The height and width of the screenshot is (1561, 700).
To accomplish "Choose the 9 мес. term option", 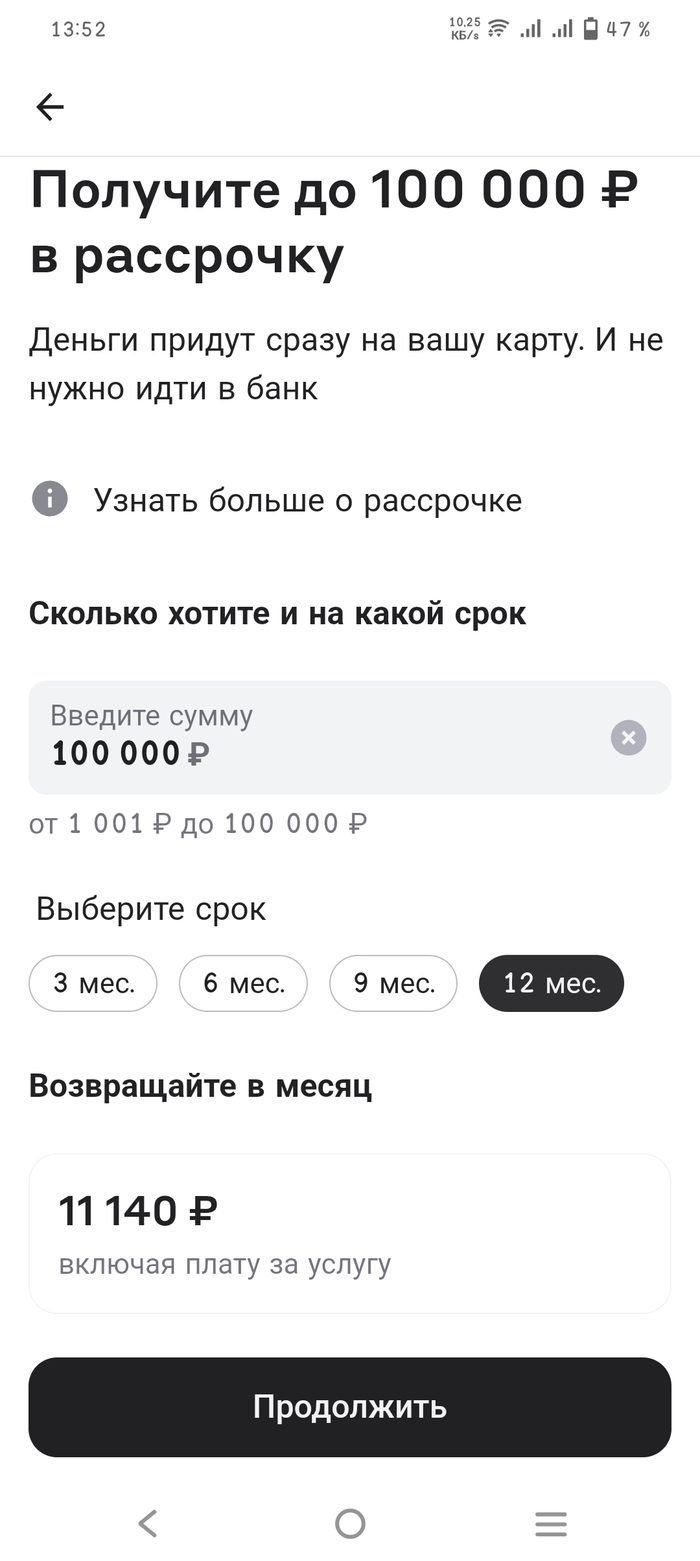I will click(x=393, y=983).
